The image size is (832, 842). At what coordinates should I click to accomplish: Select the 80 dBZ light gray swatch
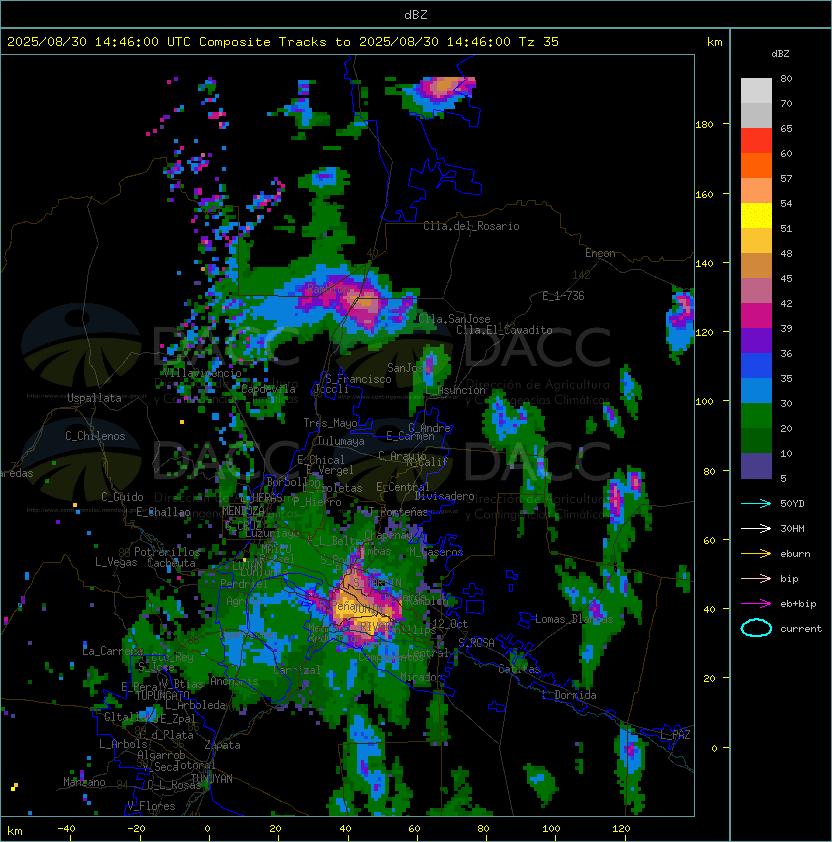(x=756, y=91)
